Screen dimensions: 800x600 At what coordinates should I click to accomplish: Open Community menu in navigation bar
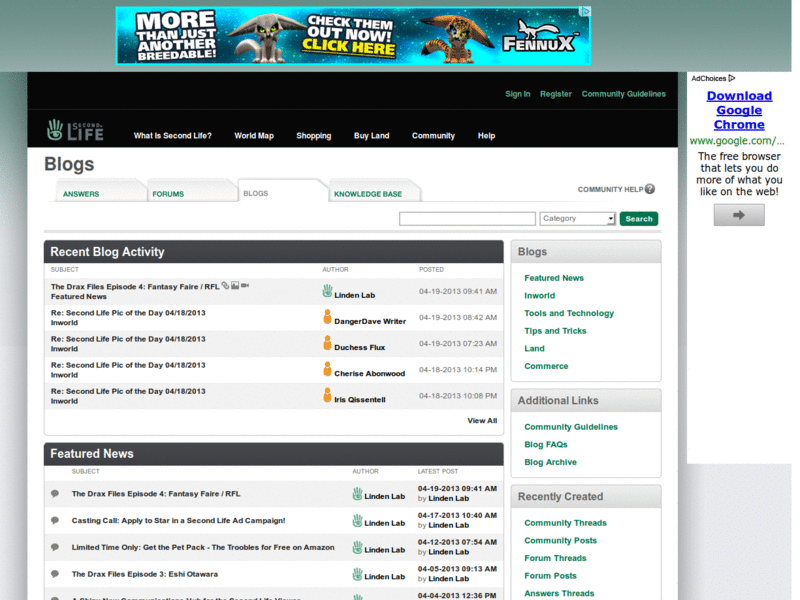(x=433, y=136)
